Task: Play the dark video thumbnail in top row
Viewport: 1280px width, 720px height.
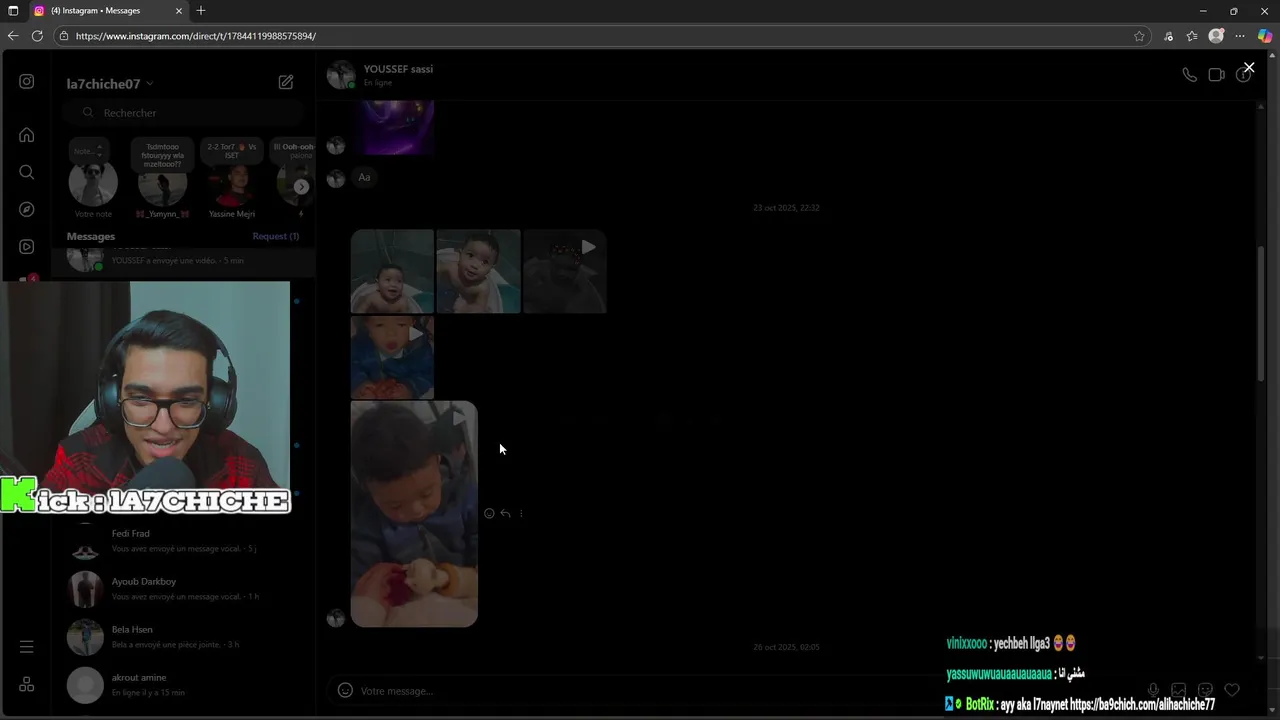Action: click(x=565, y=271)
